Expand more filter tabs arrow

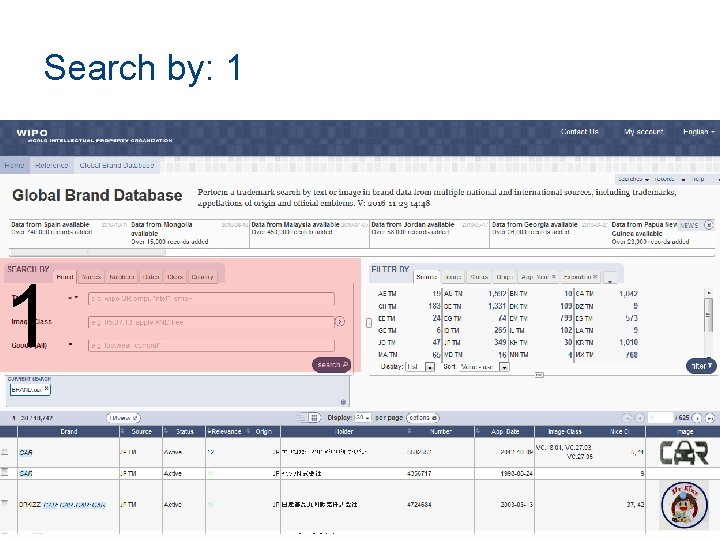click(610, 278)
